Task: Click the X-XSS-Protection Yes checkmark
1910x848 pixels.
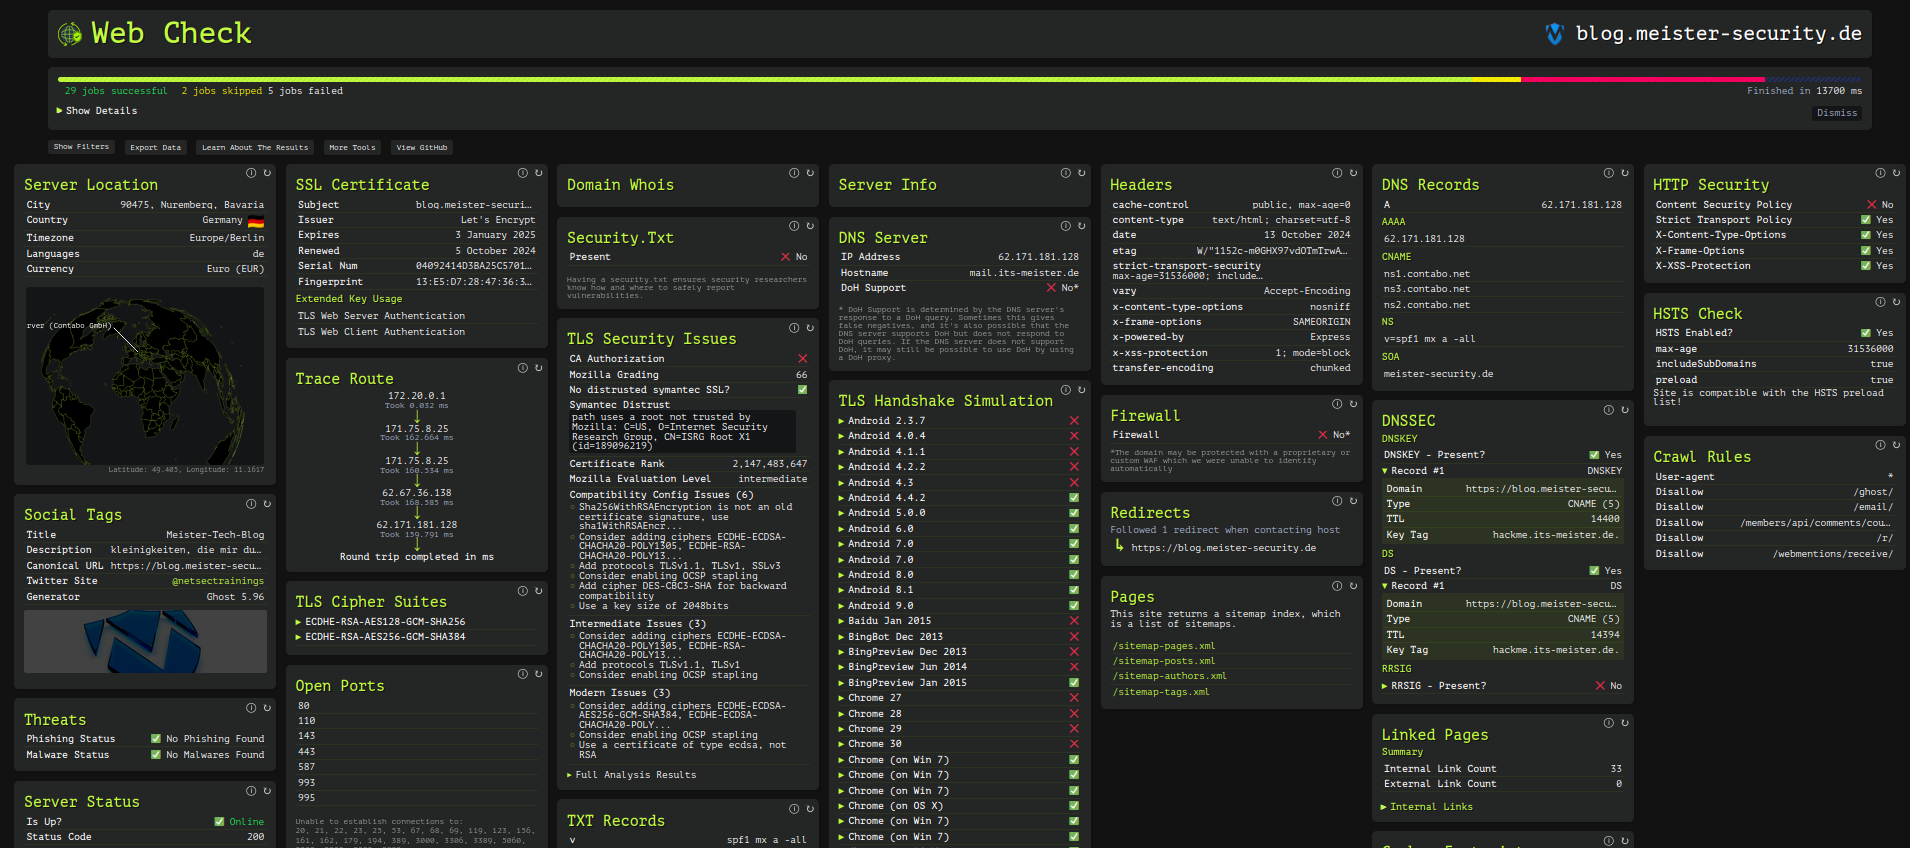Action: coord(1866,266)
